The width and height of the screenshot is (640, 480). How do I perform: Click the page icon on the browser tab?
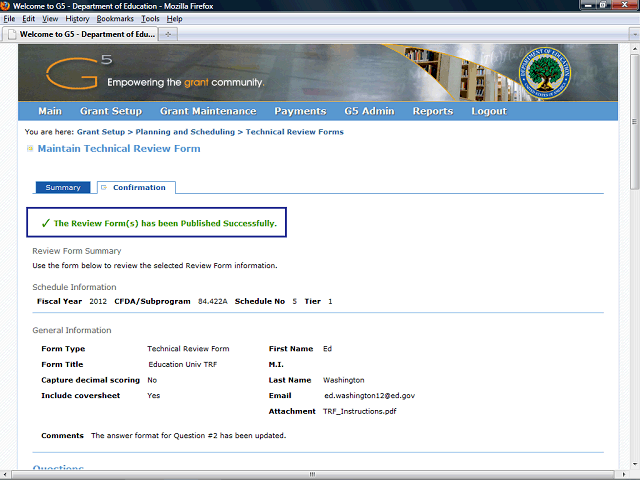click(x=12, y=34)
